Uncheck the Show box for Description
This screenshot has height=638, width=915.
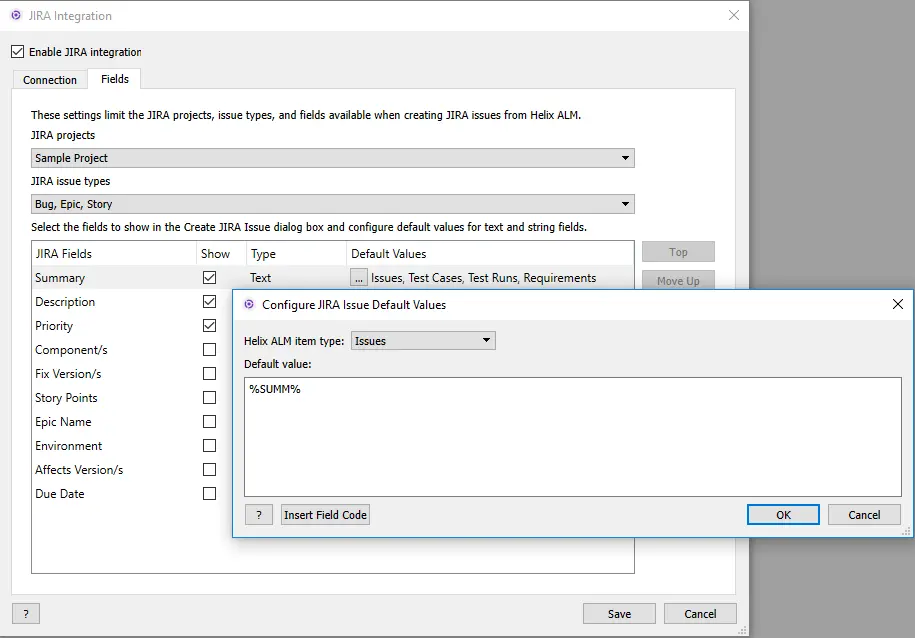pos(209,301)
